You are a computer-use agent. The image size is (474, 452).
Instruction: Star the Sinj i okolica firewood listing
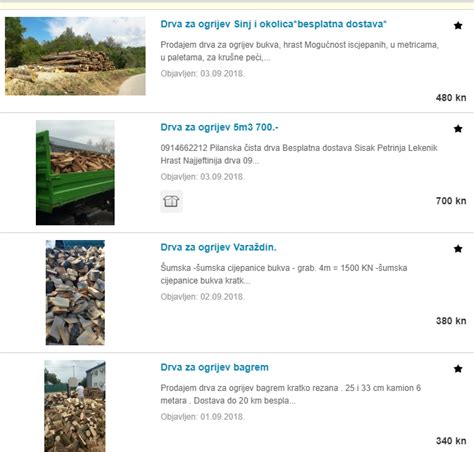tap(458, 25)
